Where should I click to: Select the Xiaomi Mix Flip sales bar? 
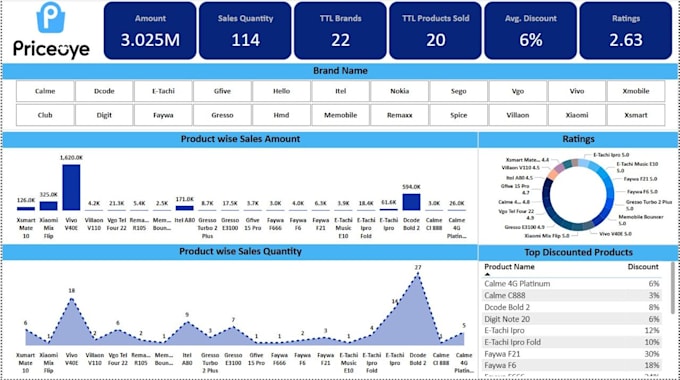coord(49,206)
